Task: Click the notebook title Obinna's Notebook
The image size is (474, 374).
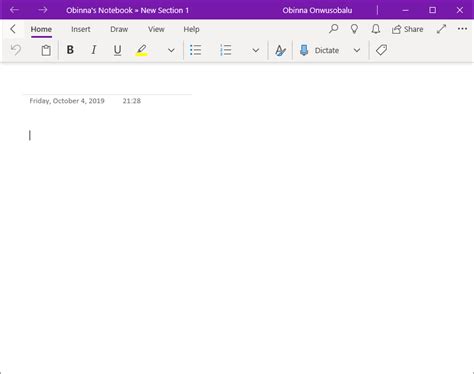Action: tap(99, 10)
